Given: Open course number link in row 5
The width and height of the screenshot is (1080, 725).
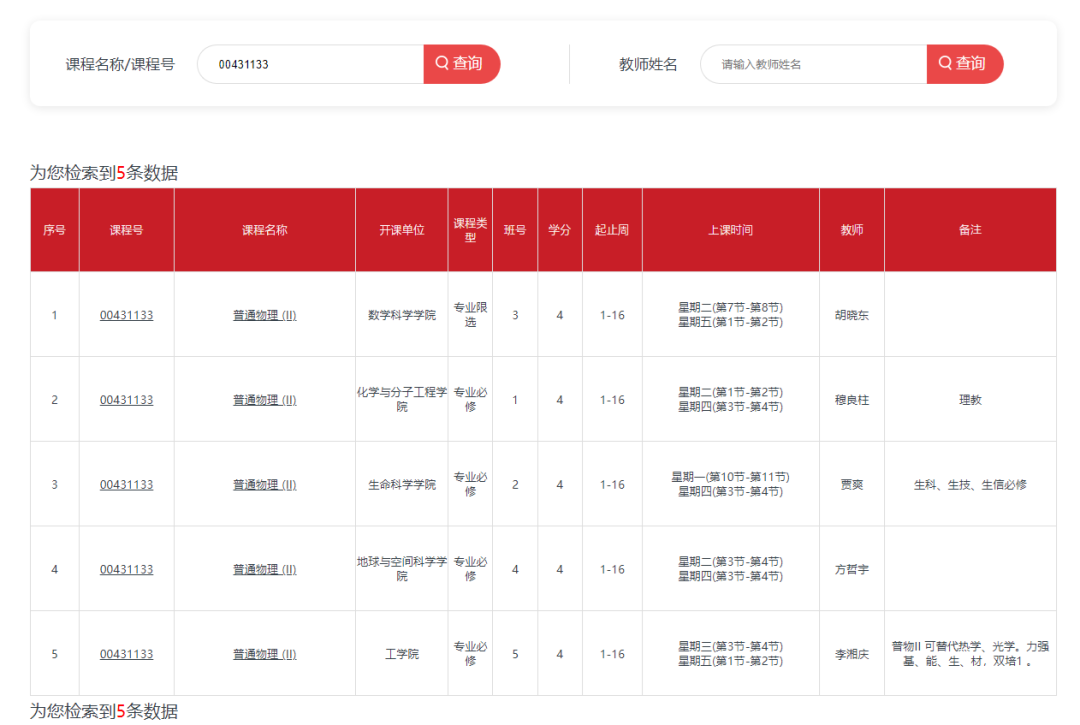Looking at the screenshot, I should (126, 655).
